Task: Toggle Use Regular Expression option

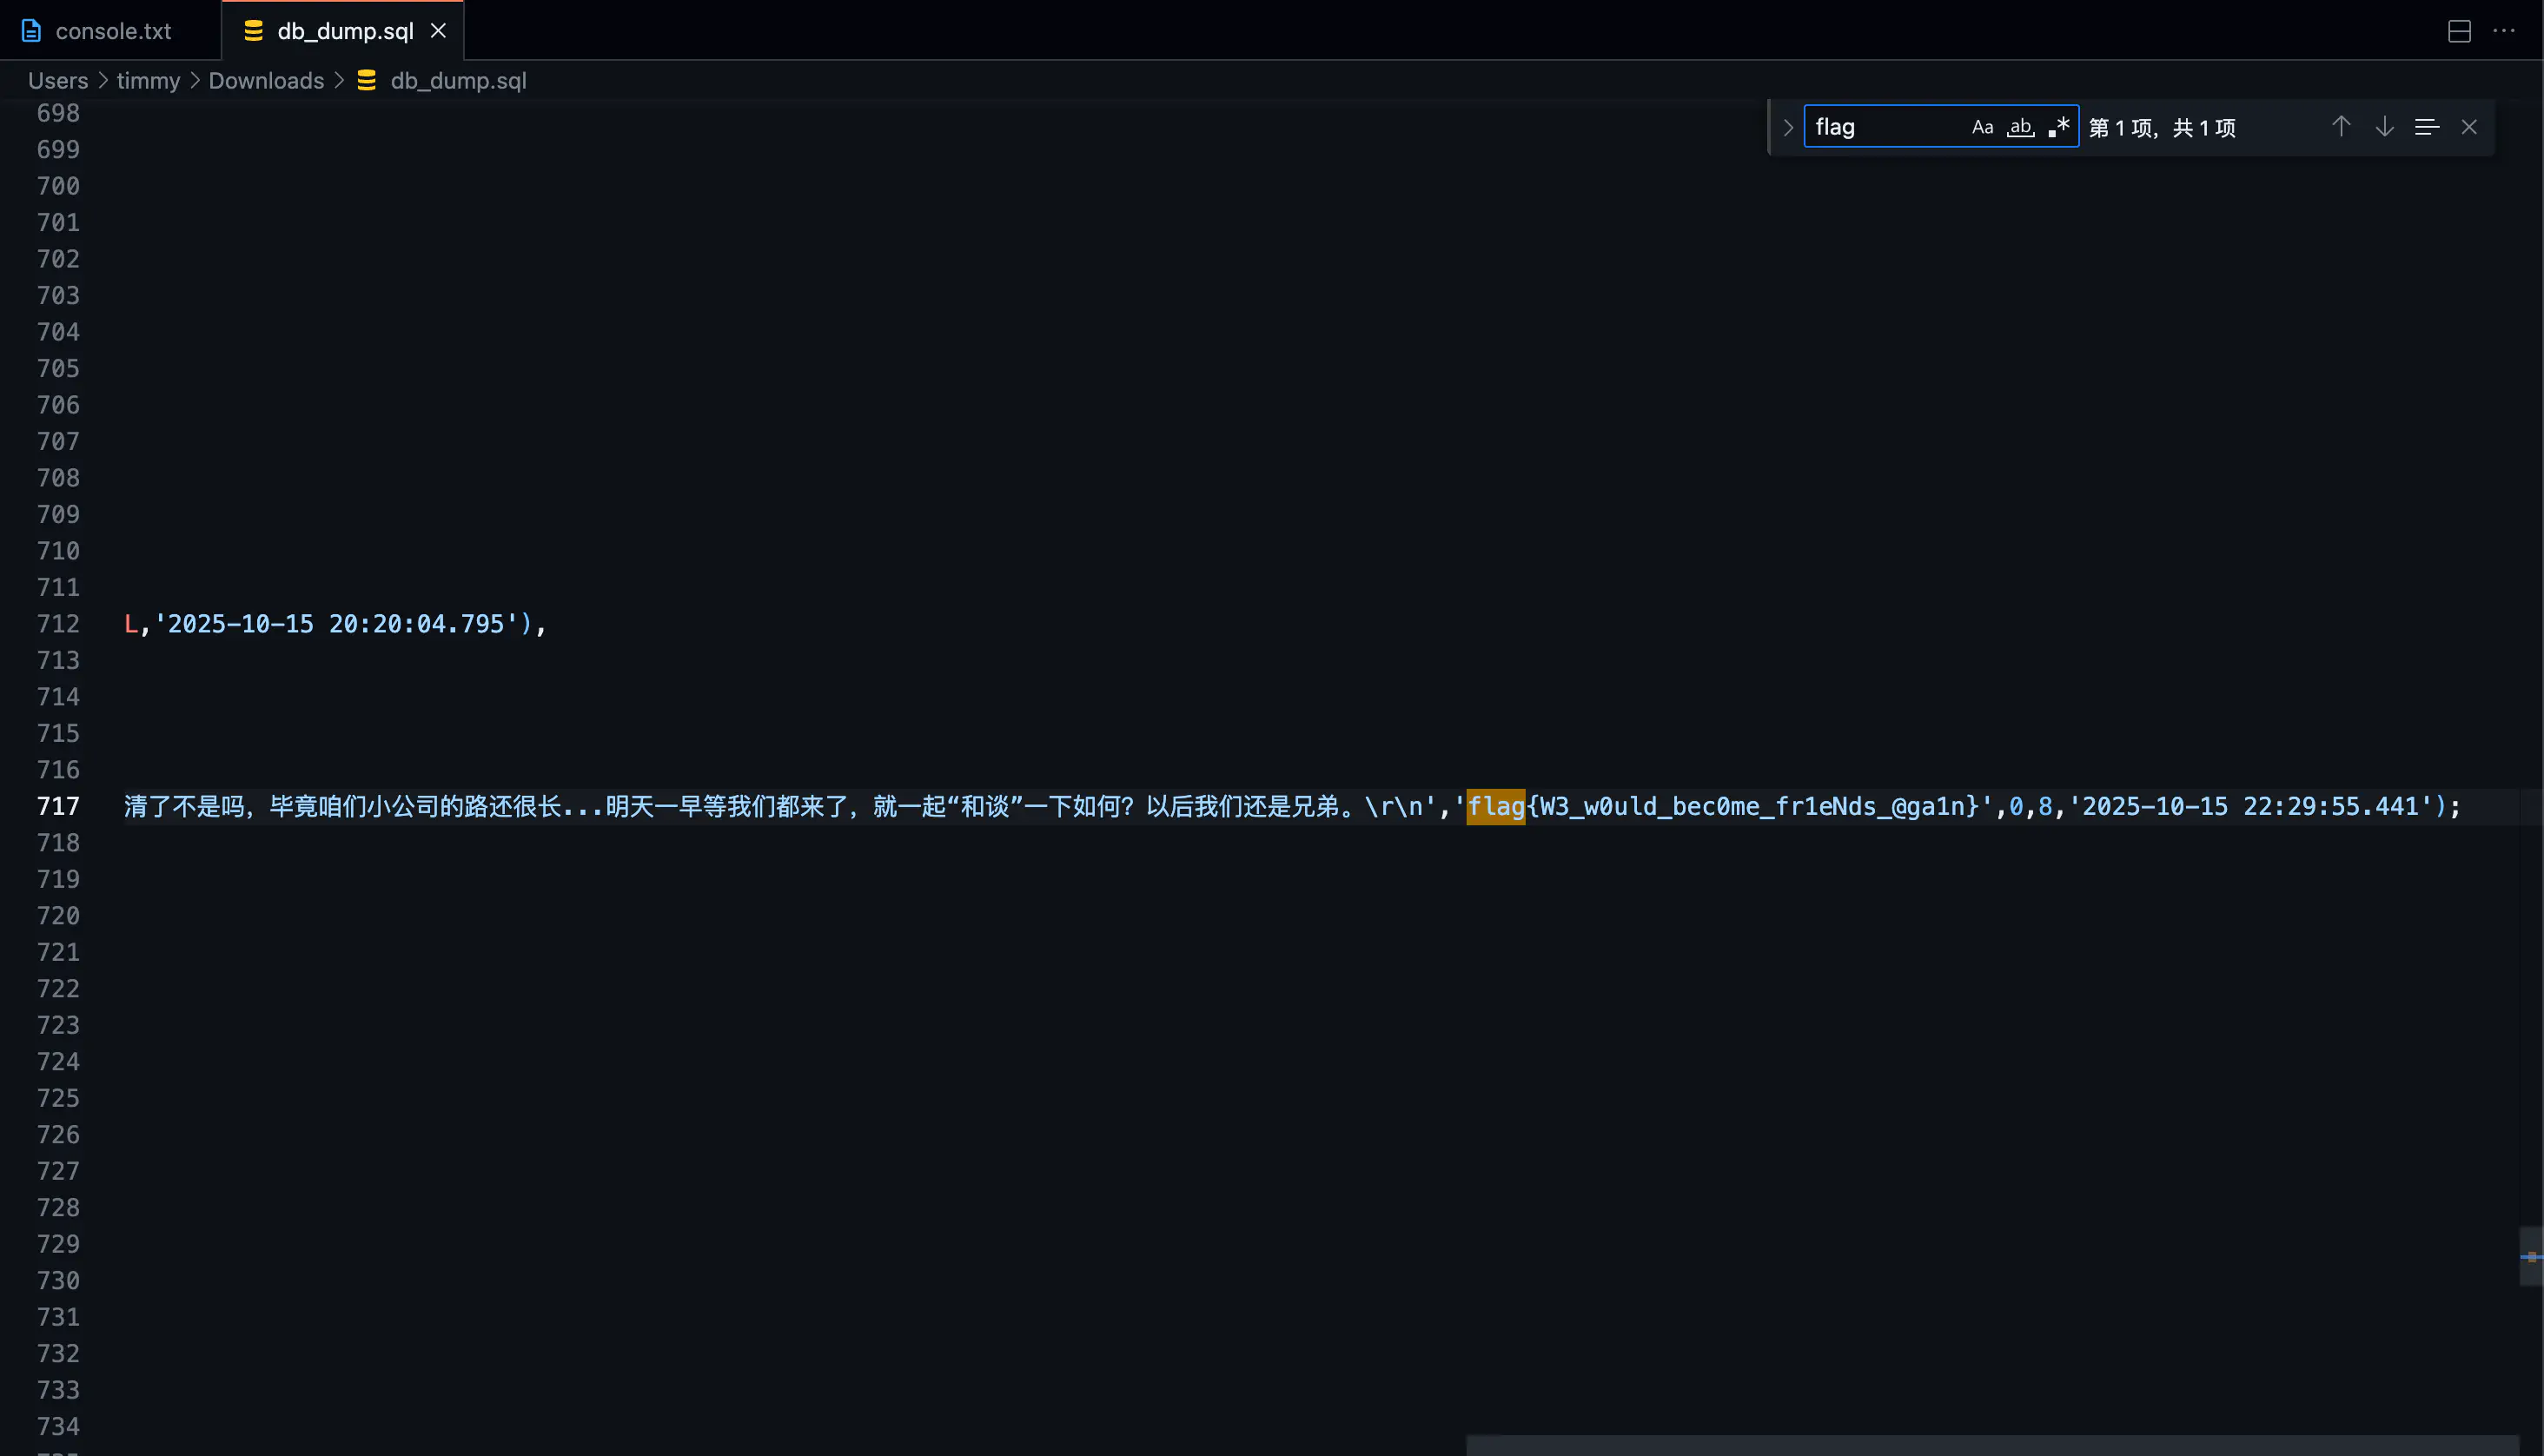Action: [x=2058, y=127]
